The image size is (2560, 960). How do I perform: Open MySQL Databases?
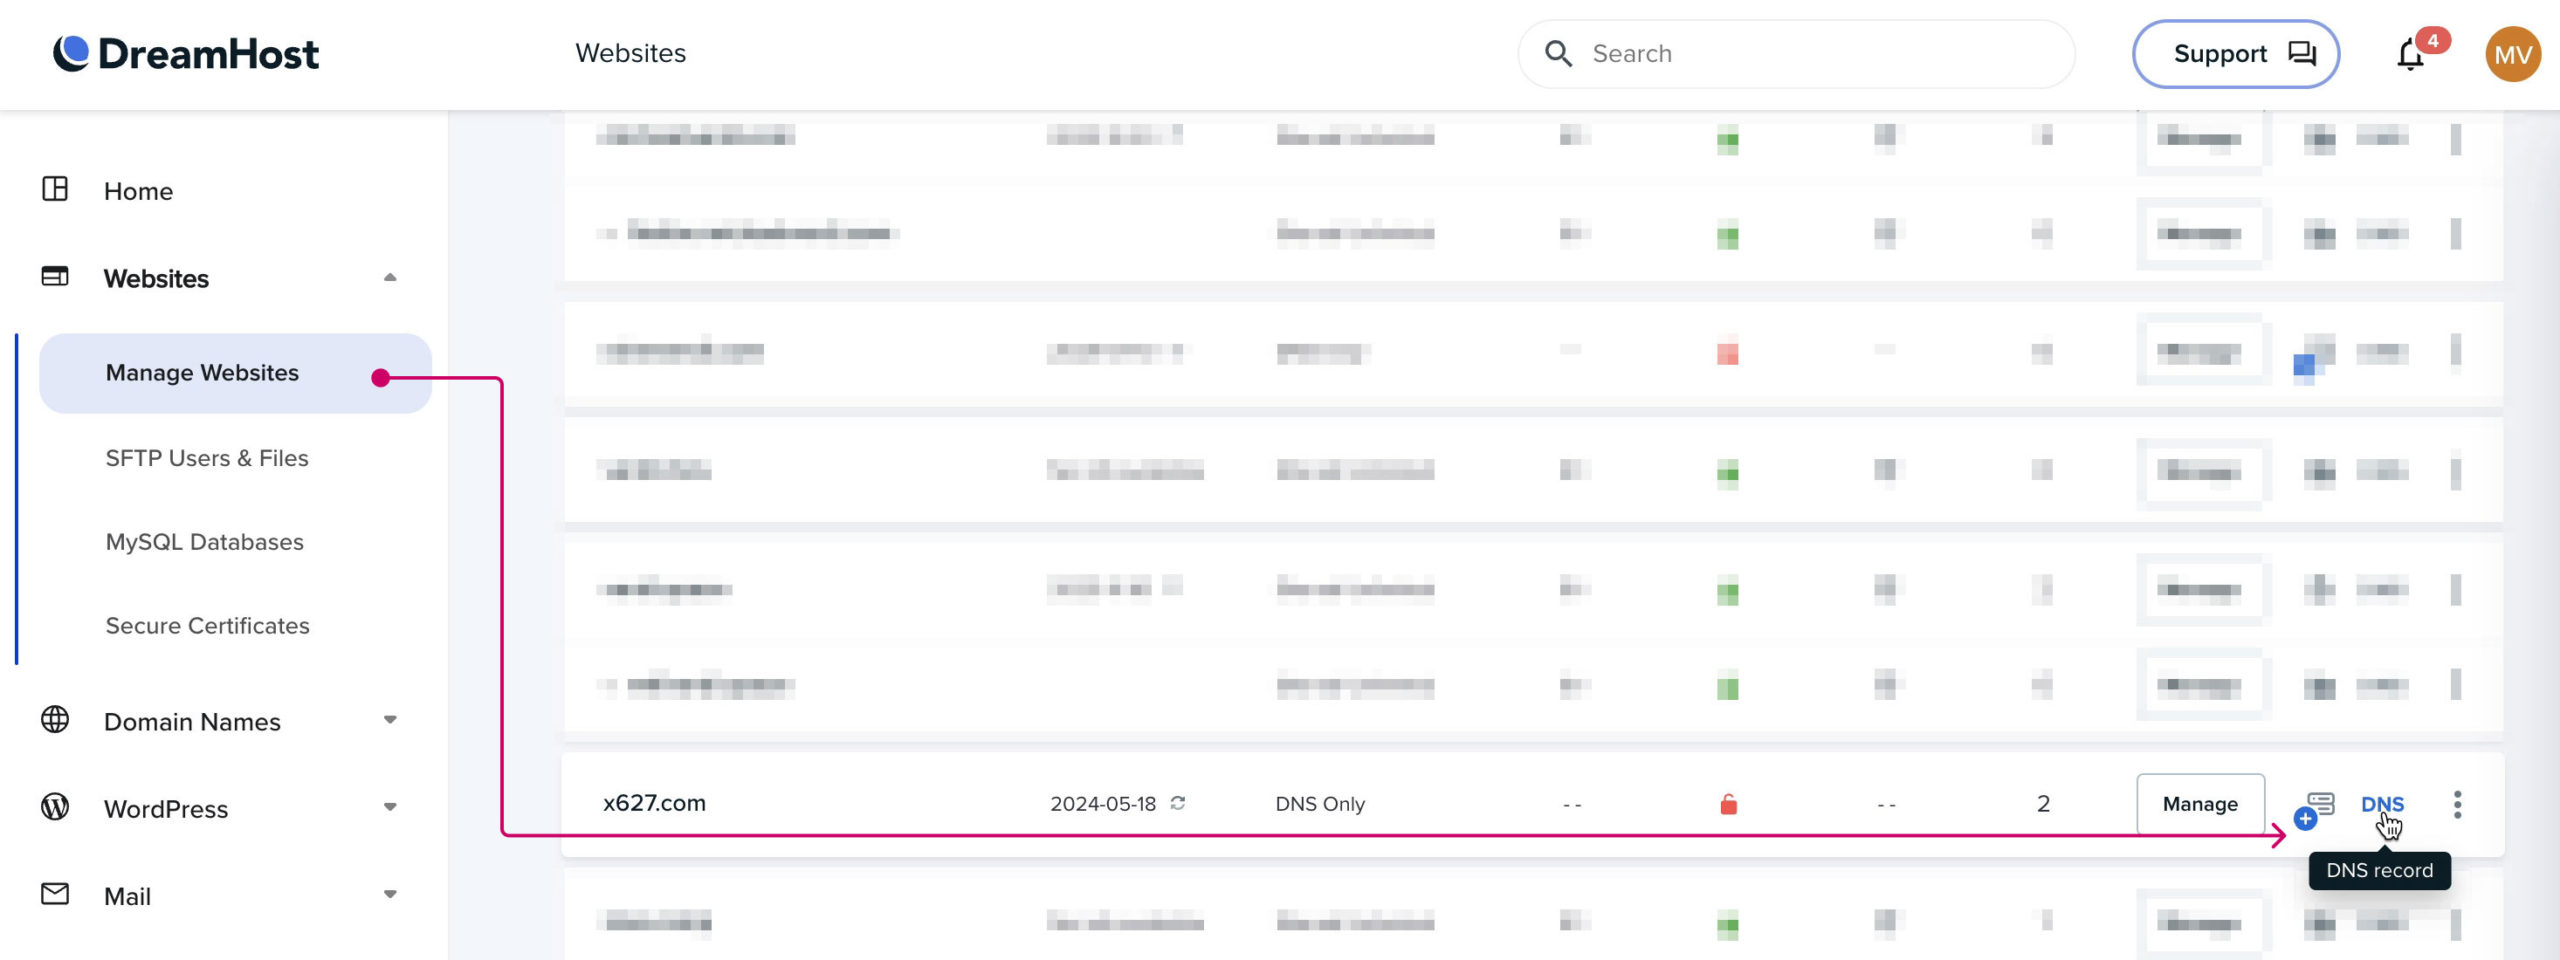click(205, 542)
